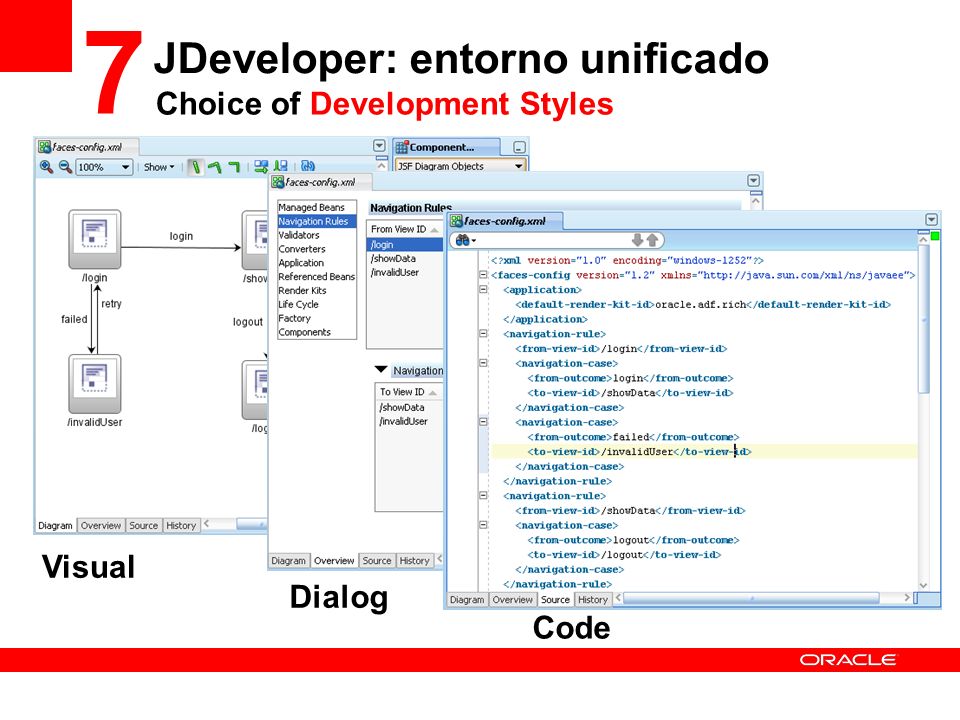Click the login navigation arrow label
This screenshot has height=720, width=960.
181,236
